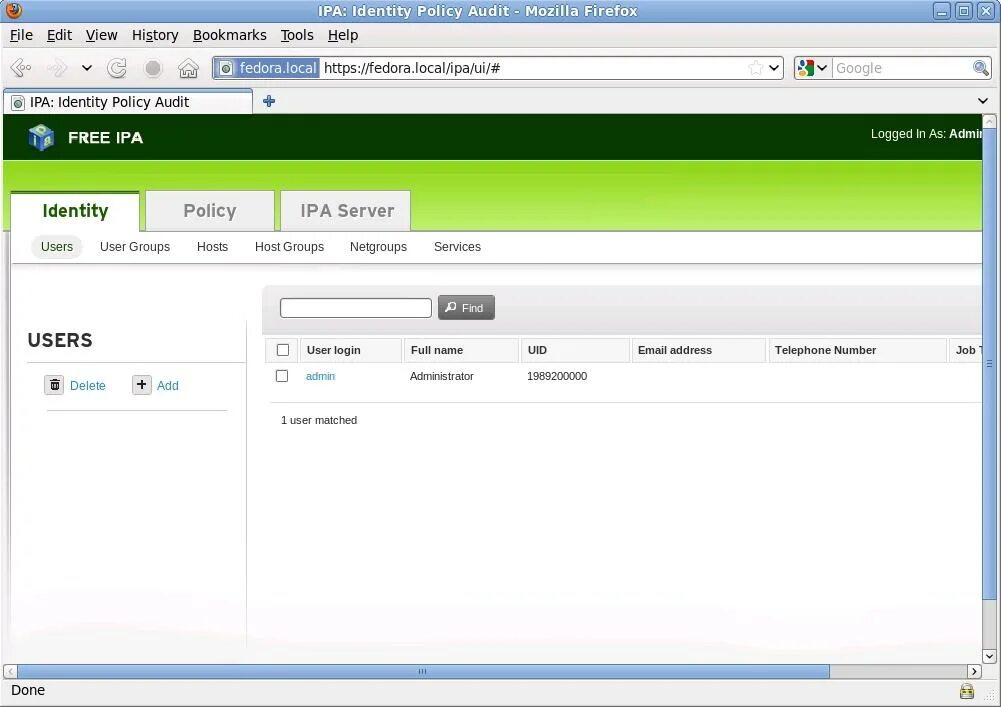Select the IPA: Identity Policy Audit browser tab
Image resolution: width=1001 pixels, height=707 pixels.
[128, 102]
